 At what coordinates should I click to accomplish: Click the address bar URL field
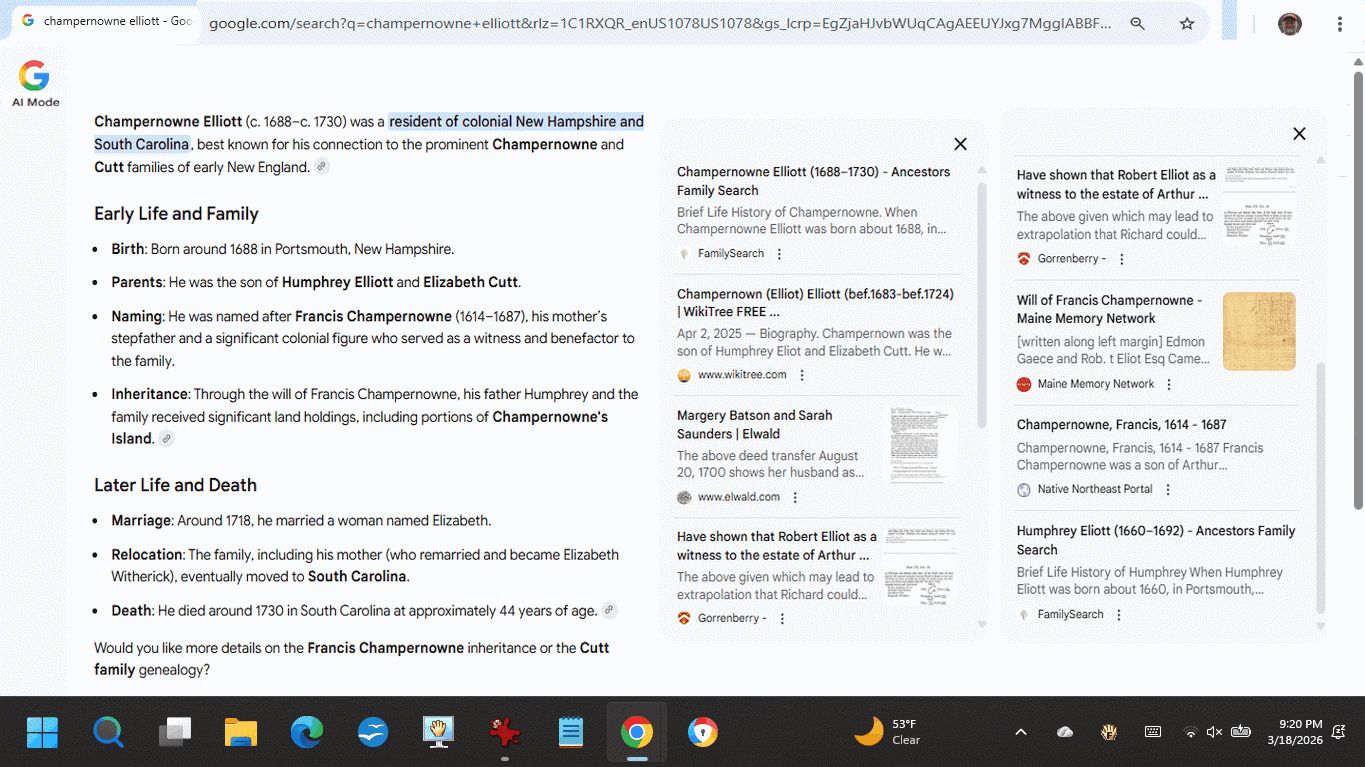click(660, 23)
